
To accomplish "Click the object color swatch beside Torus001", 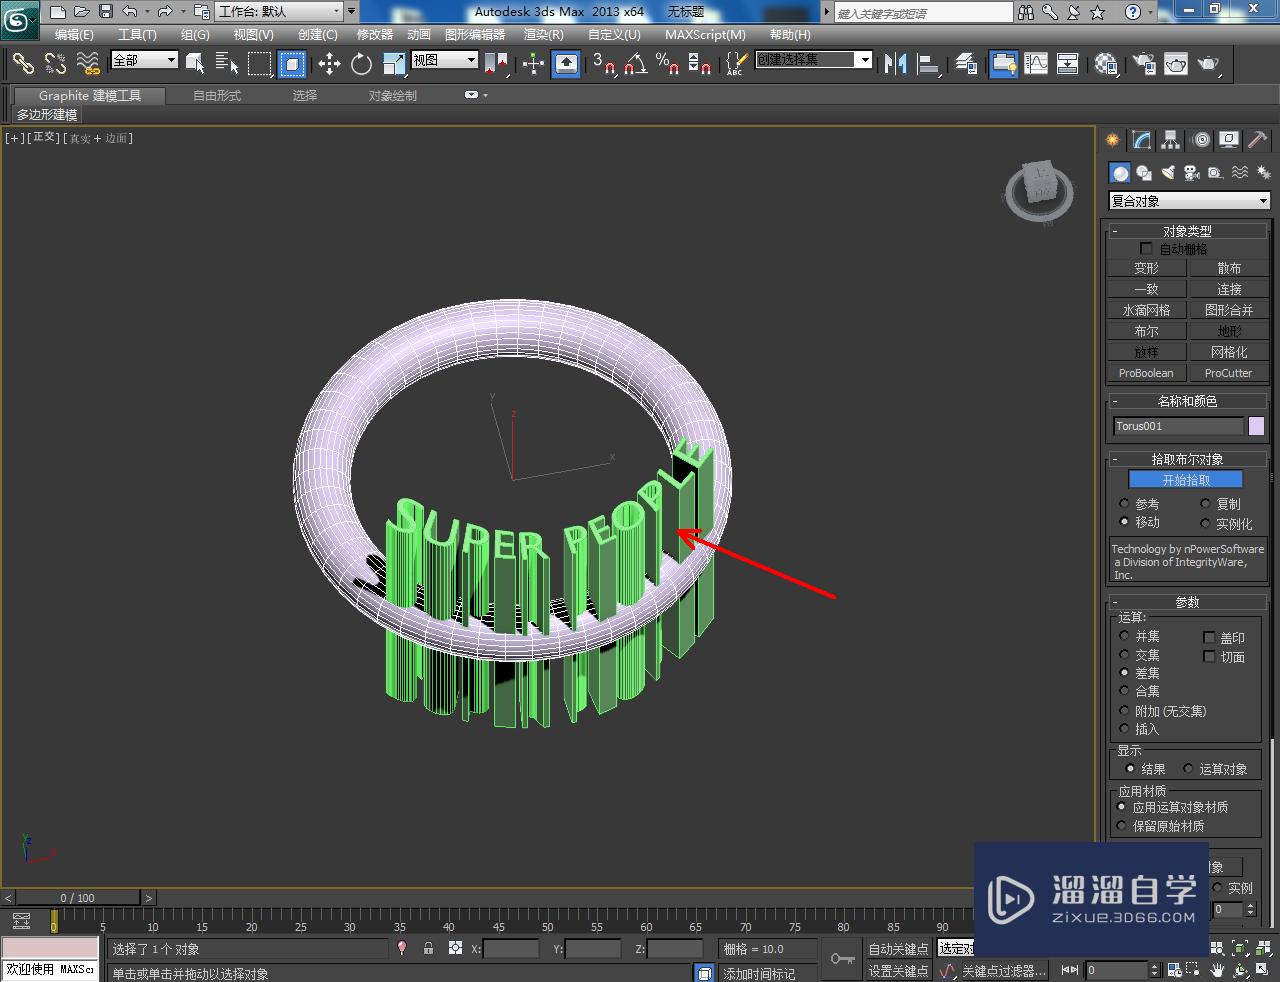I will [1256, 426].
